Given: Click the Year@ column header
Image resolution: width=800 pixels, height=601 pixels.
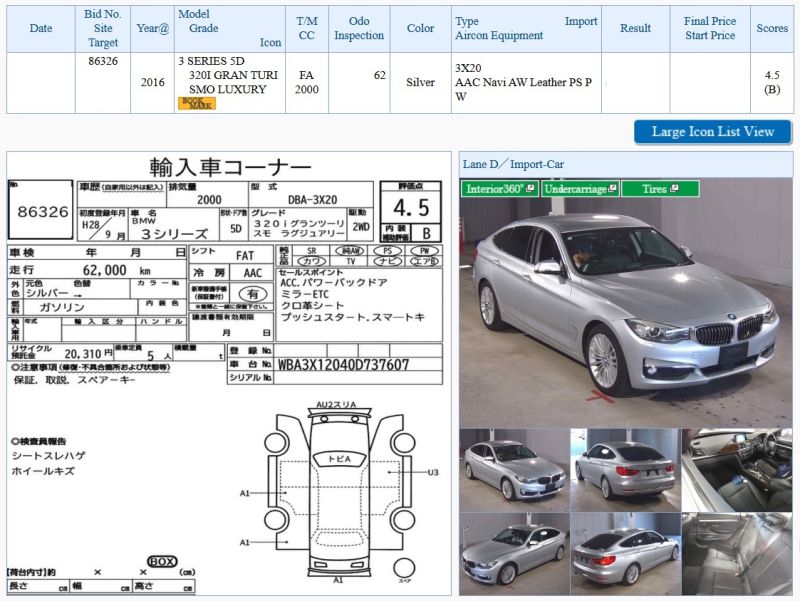Looking at the screenshot, I should (x=153, y=29).
